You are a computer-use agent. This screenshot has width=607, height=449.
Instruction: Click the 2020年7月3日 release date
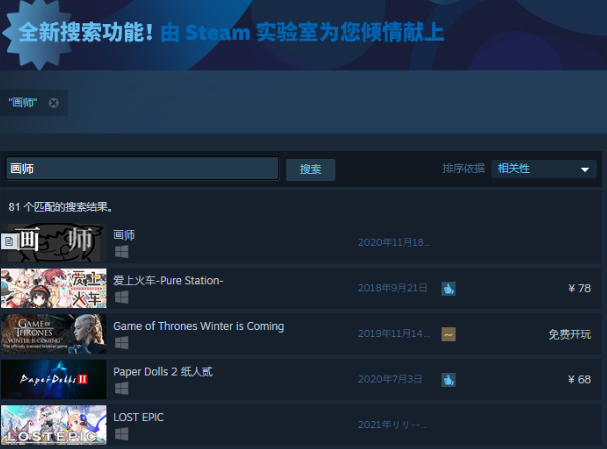coord(390,379)
